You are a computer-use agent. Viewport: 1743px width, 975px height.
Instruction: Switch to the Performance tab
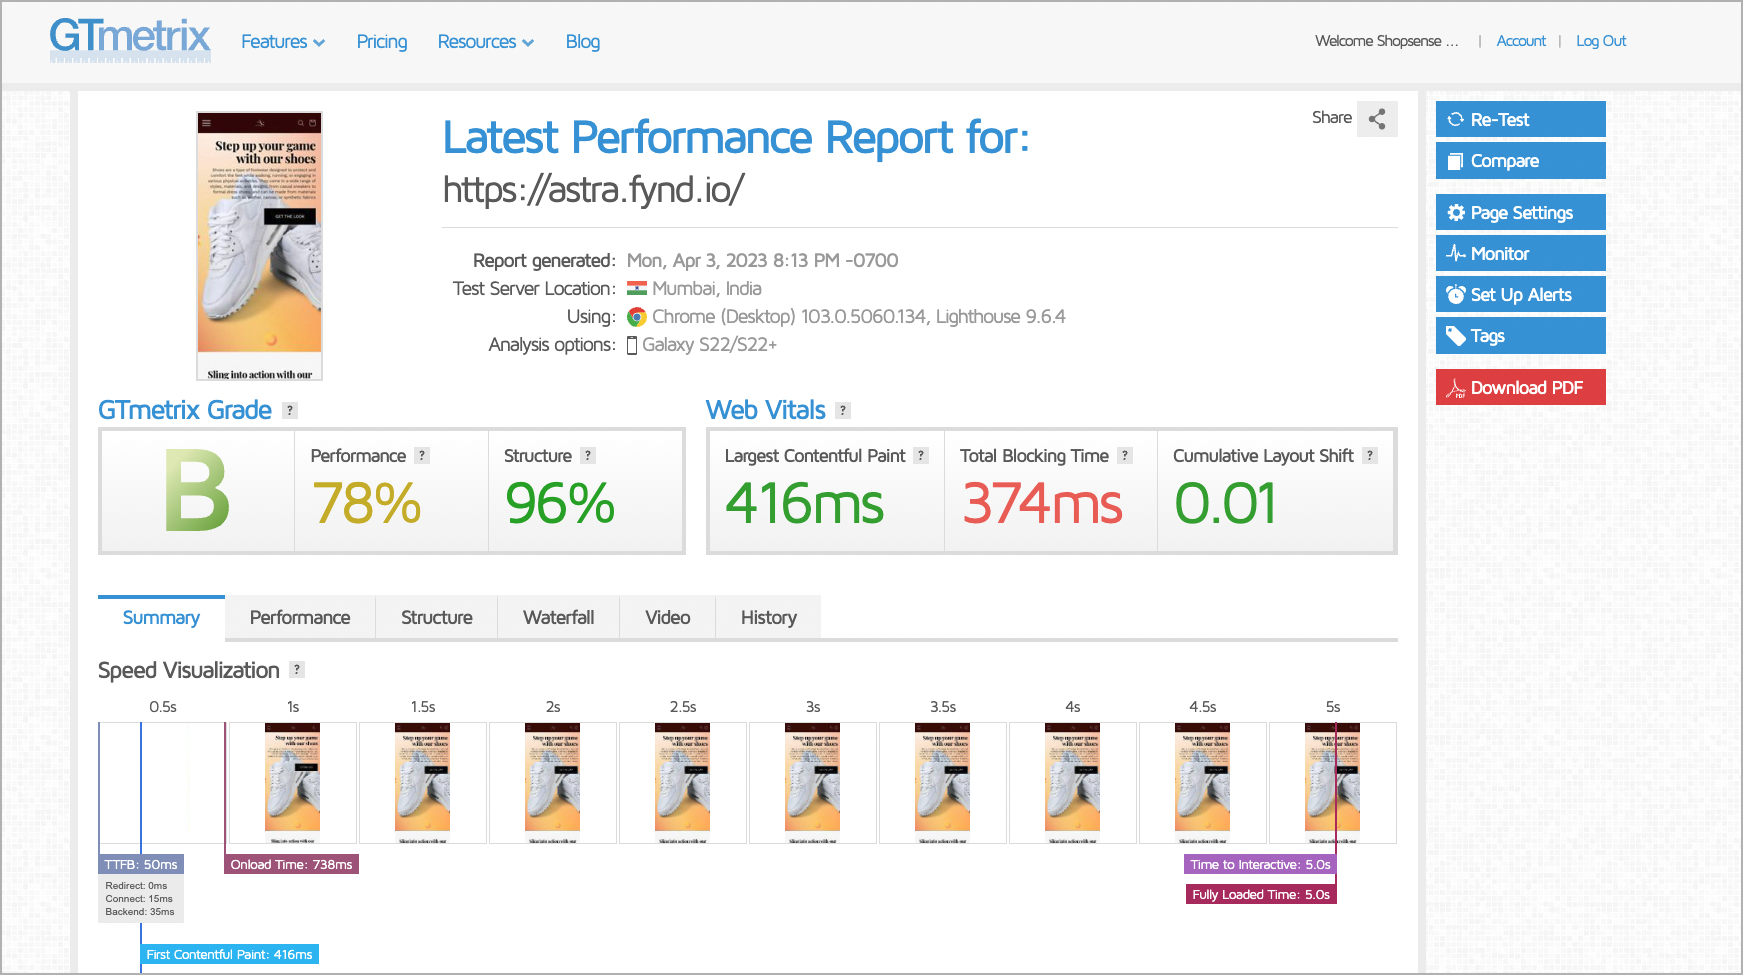point(300,618)
